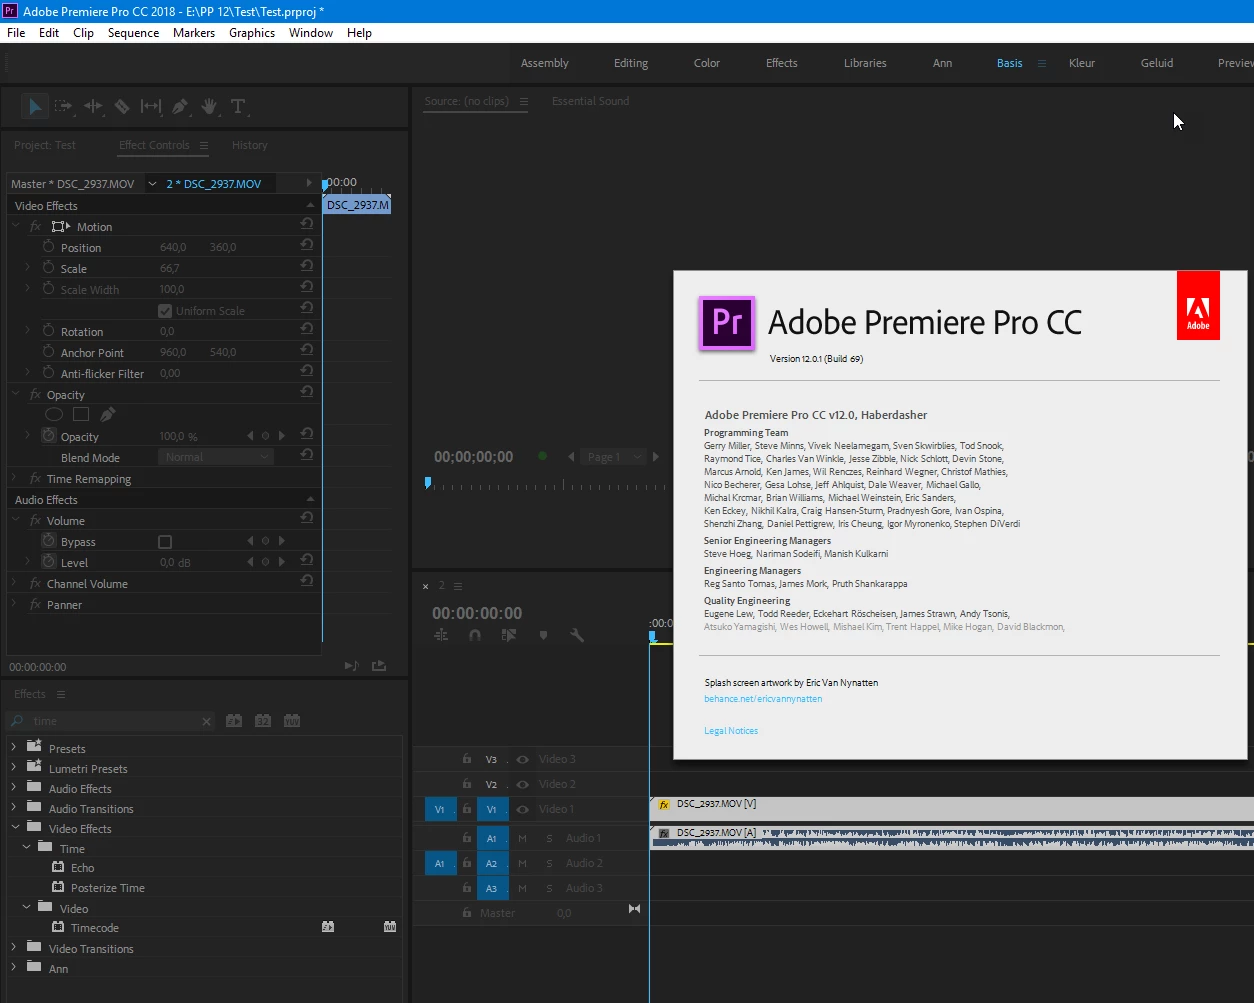1254x1003 pixels.
Task: Click the 2 * DSC_2937.MOV sequence clip label
Action: (214, 184)
